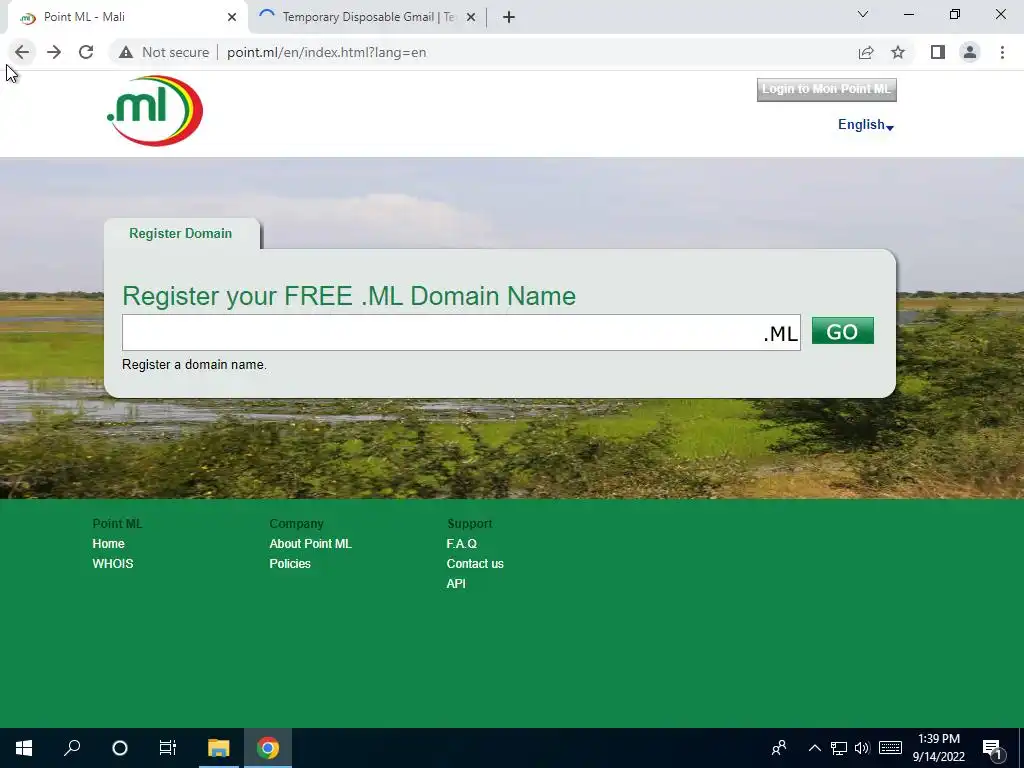1024x768 pixels.
Task: Minimize the Chrome window
Action: (908, 14)
